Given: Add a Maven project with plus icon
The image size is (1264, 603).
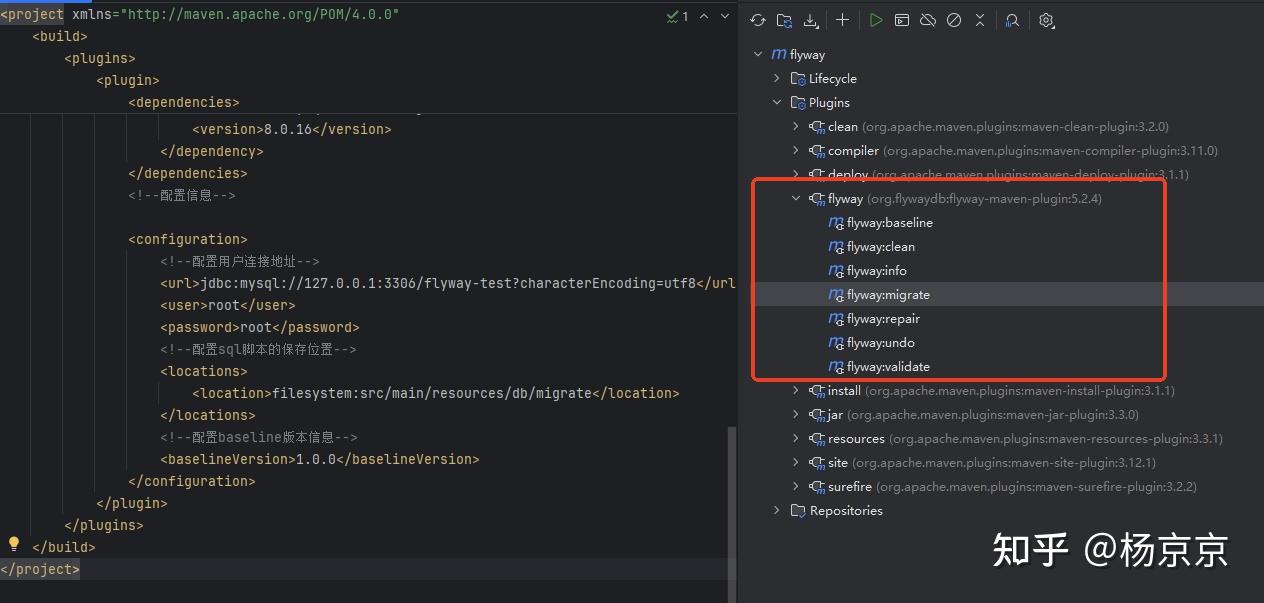Looking at the screenshot, I should point(842,20).
